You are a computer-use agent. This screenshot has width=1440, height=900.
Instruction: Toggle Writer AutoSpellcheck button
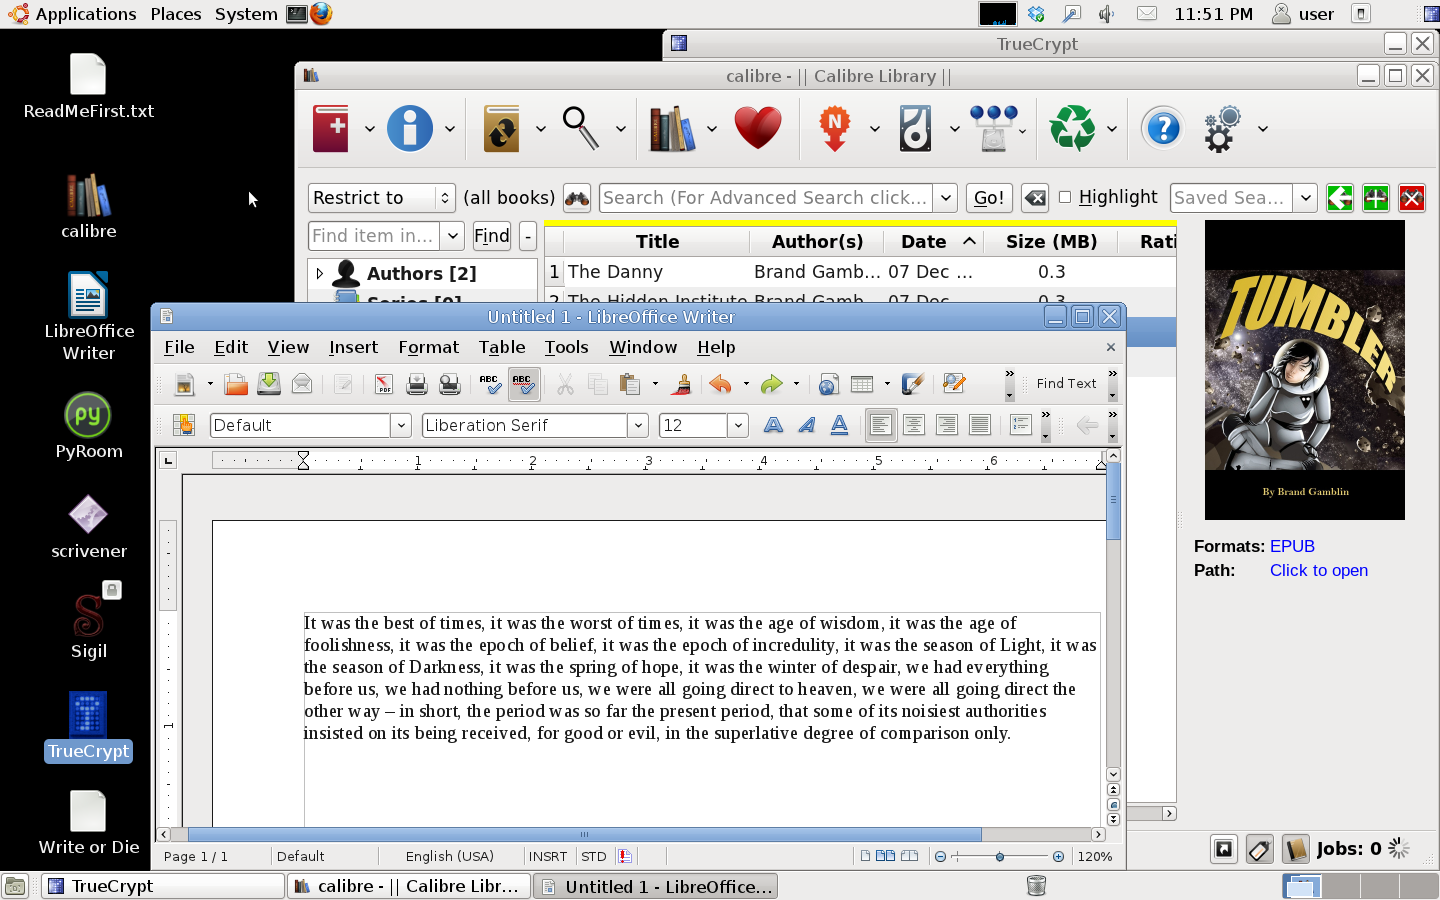pos(523,384)
